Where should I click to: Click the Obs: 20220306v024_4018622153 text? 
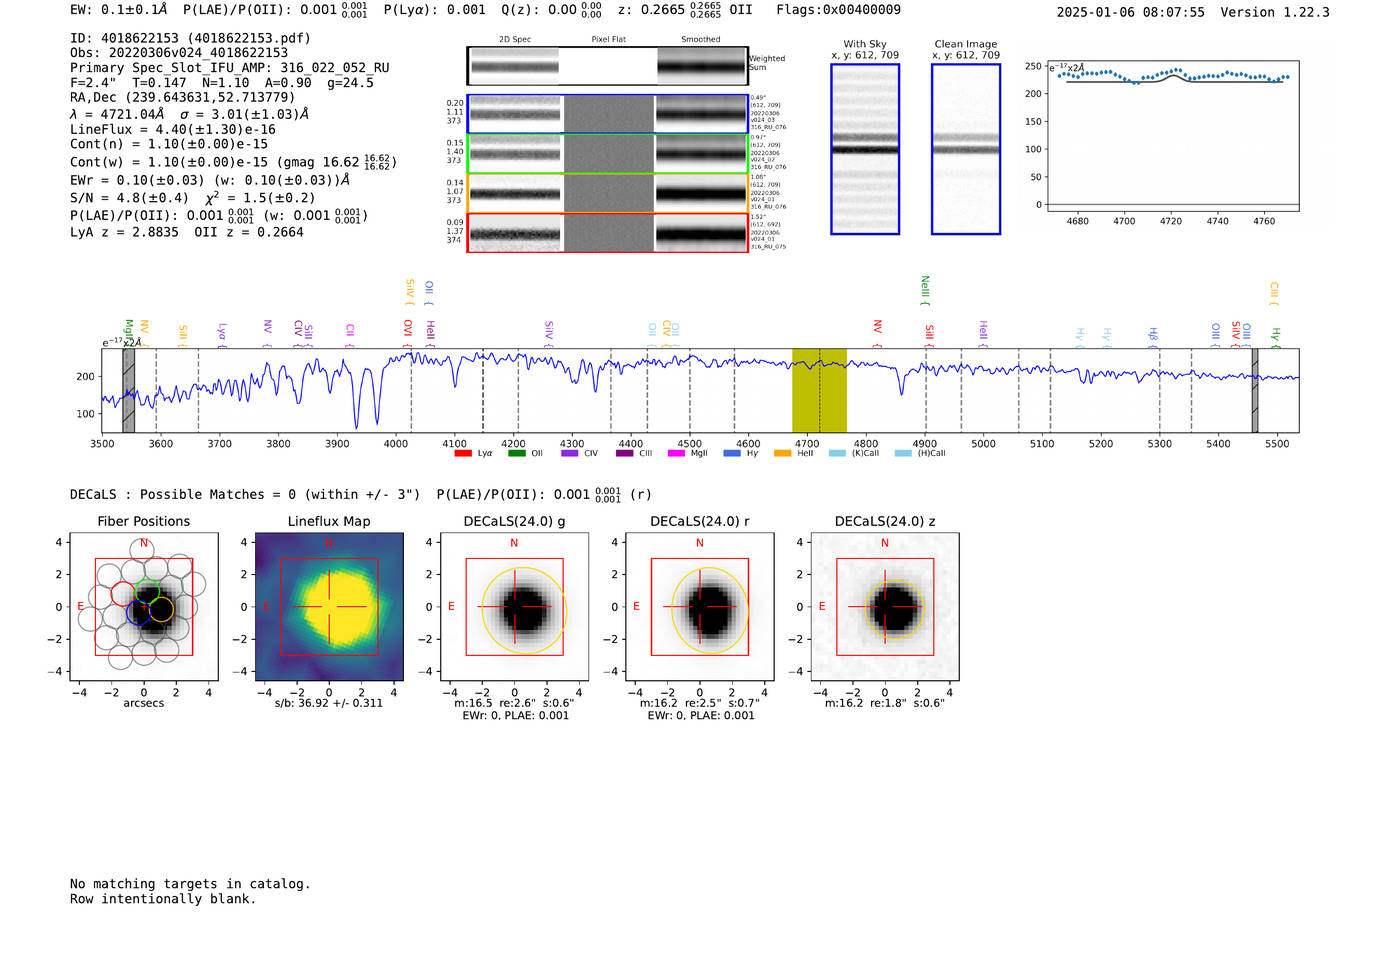click(179, 52)
